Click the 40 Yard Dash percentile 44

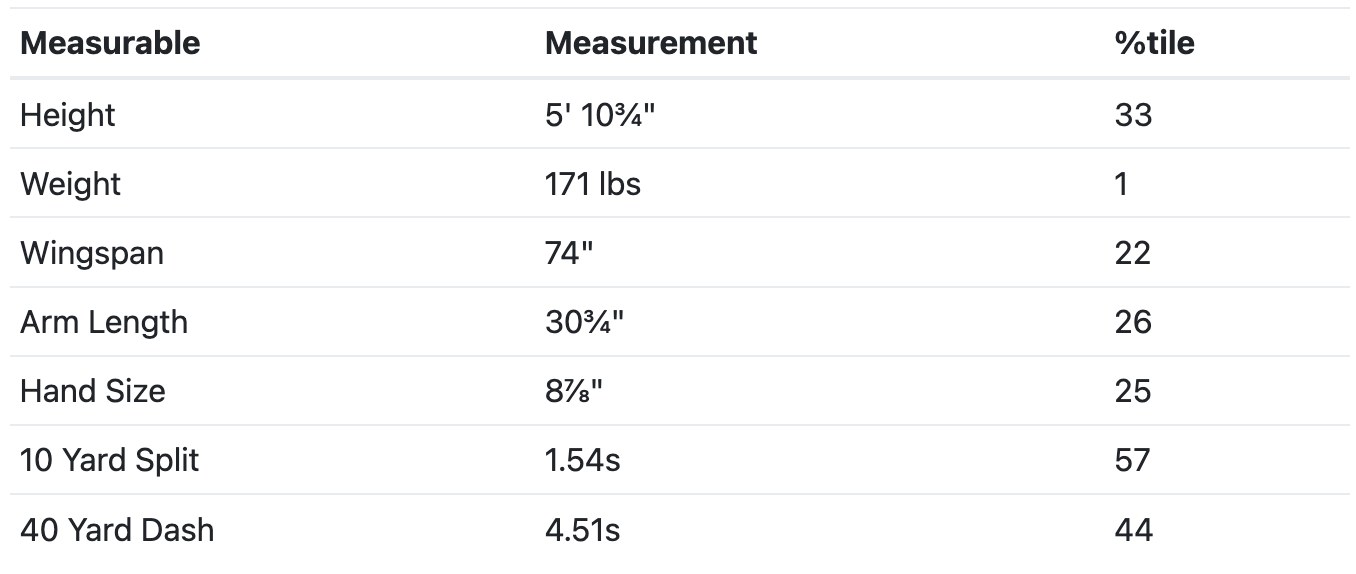pos(1134,529)
